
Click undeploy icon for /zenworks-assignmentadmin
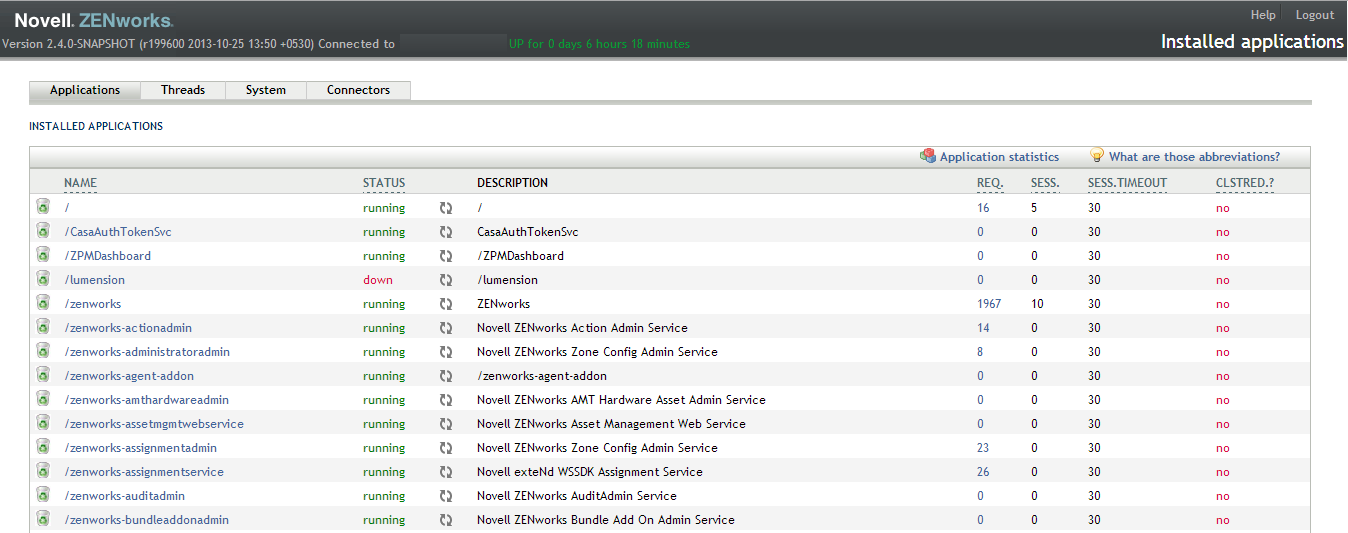[x=43, y=447]
